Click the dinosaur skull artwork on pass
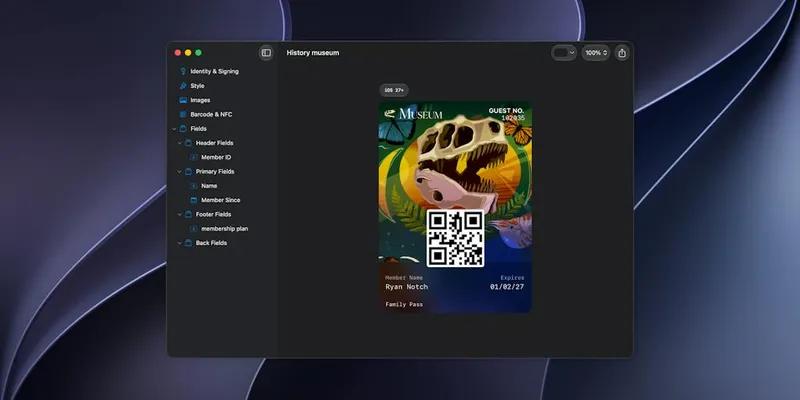The width and height of the screenshot is (800, 400). coord(462,163)
